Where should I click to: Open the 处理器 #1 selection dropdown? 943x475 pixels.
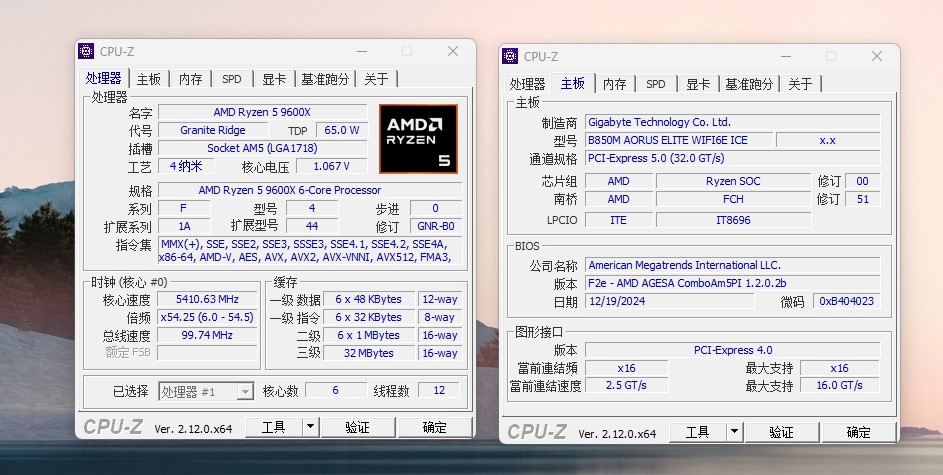click(206, 391)
